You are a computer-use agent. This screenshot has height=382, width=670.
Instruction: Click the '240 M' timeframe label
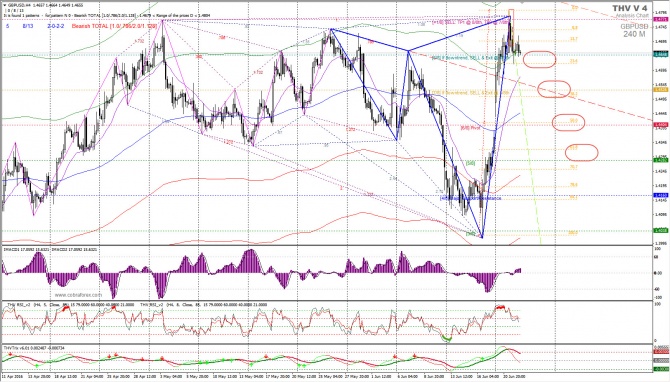(634, 34)
